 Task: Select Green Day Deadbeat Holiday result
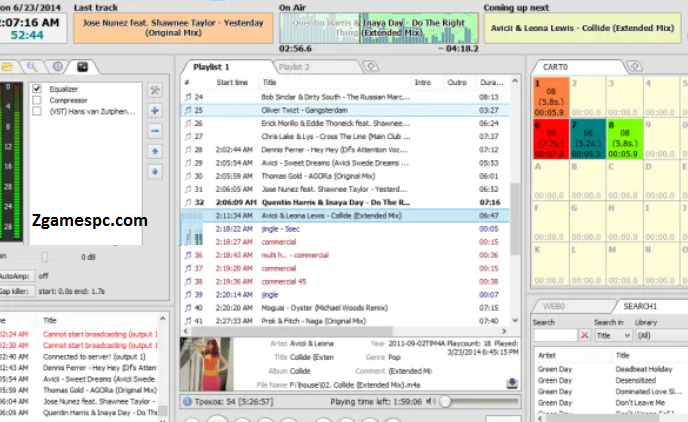611,369
